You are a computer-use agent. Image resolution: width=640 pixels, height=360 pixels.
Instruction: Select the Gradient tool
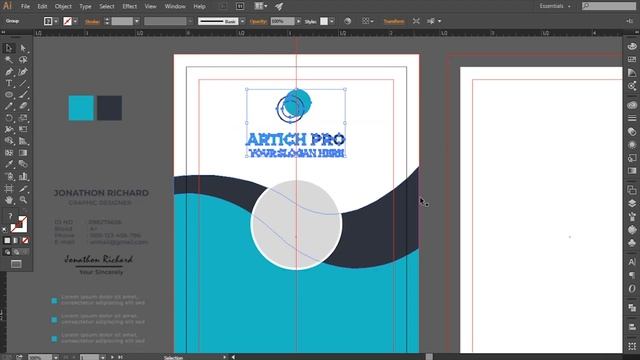pyautogui.click(x=23, y=153)
